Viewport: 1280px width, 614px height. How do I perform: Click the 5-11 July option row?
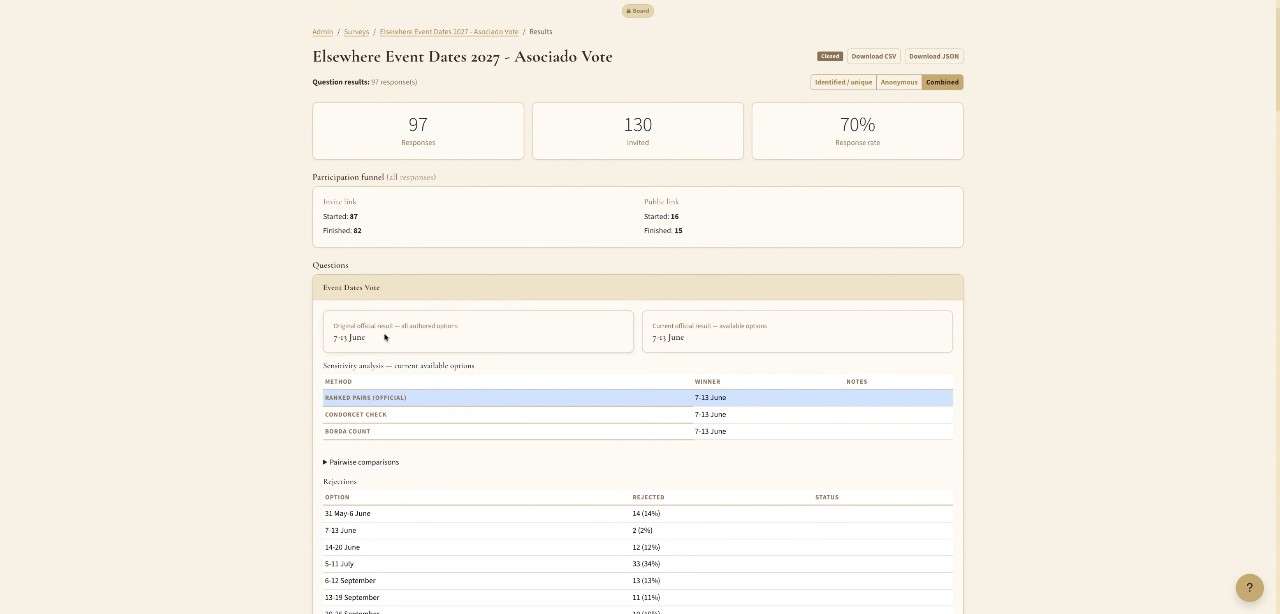638,564
